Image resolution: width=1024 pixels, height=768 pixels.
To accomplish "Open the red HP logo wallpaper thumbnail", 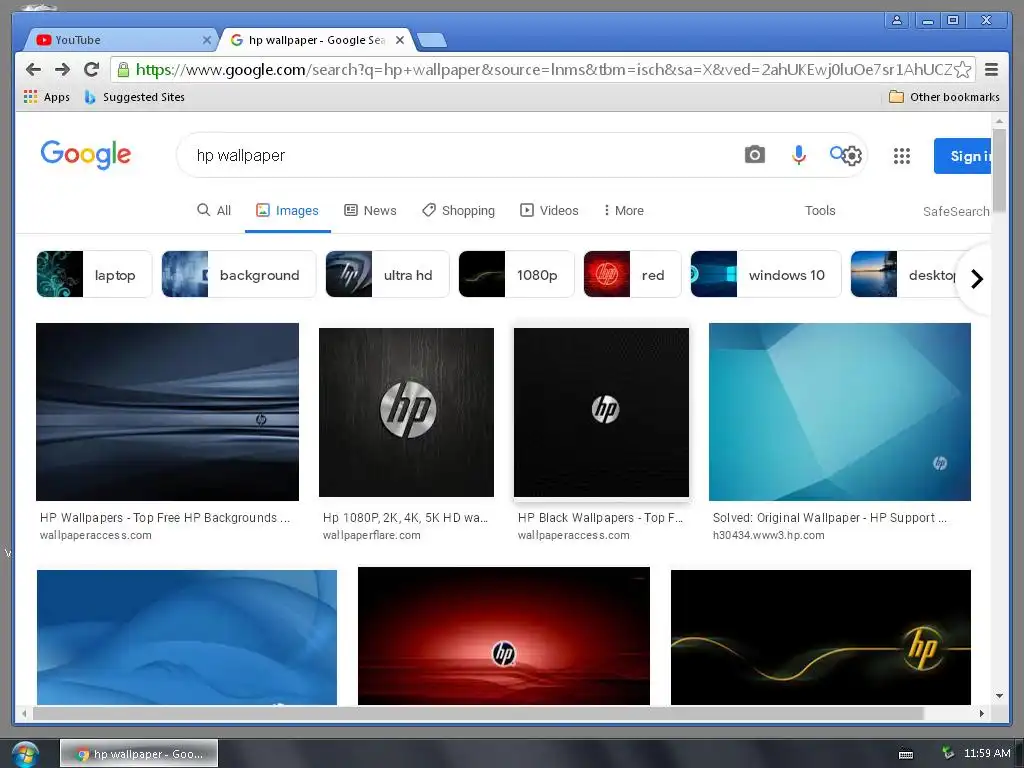I will pos(504,636).
